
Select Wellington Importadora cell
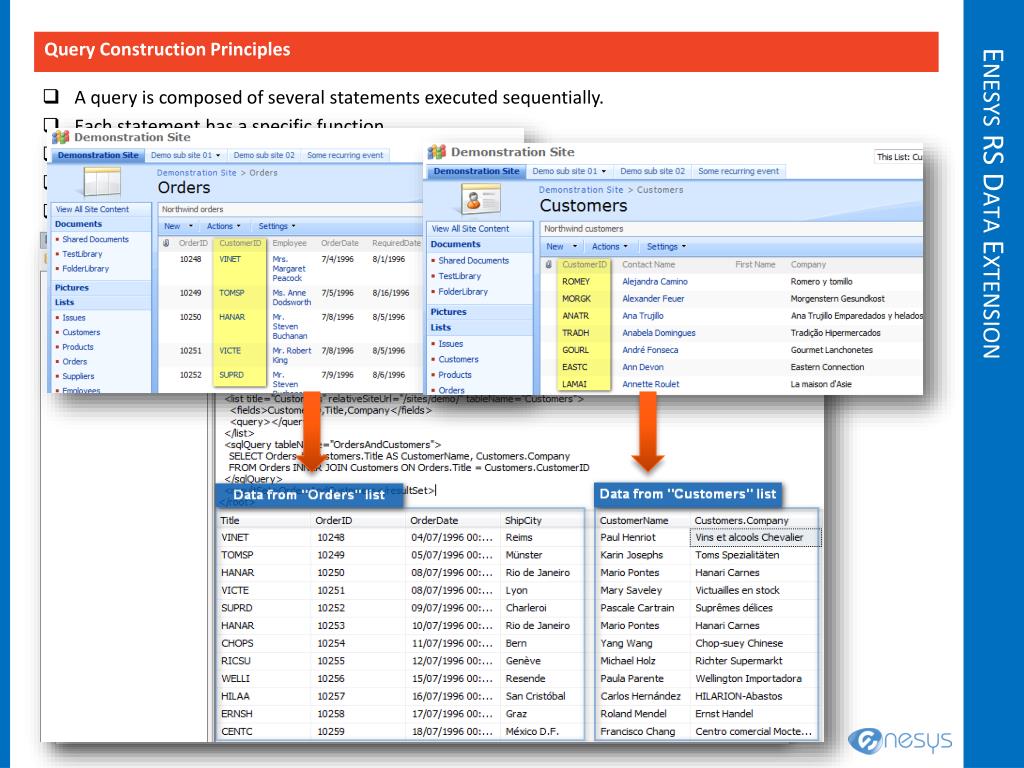click(748, 679)
